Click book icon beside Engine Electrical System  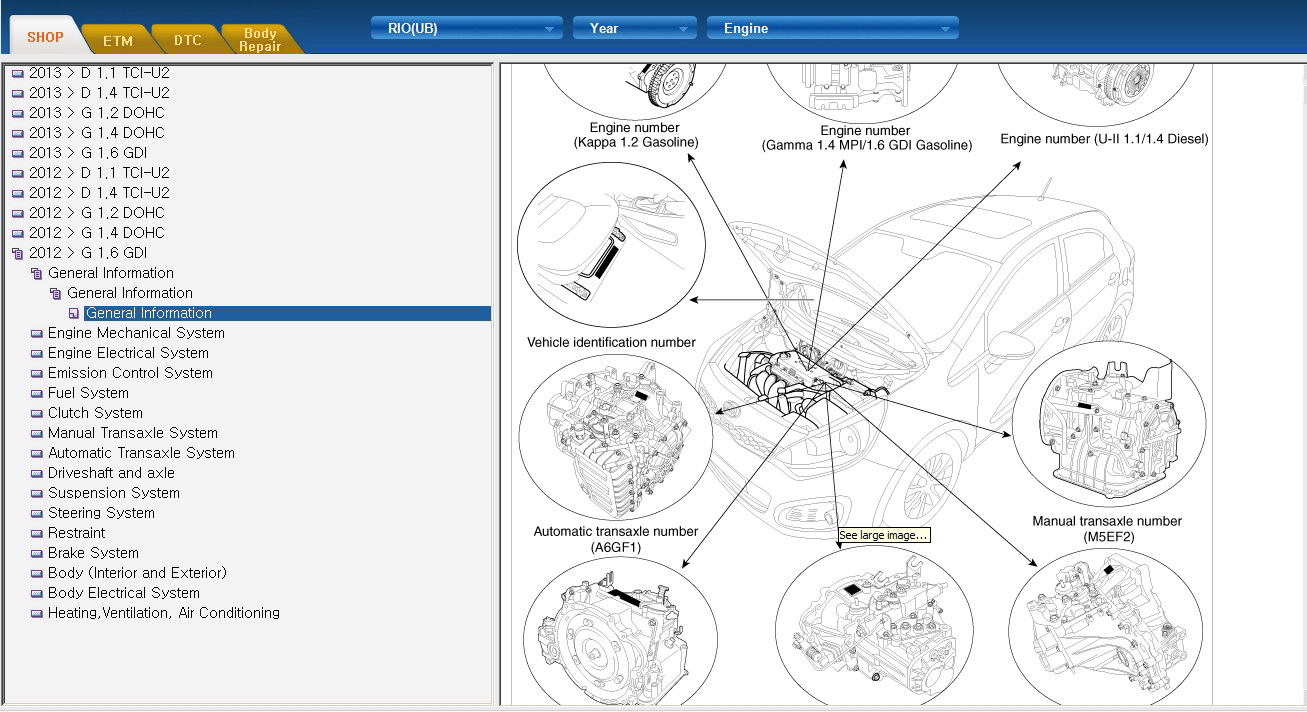coord(37,353)
